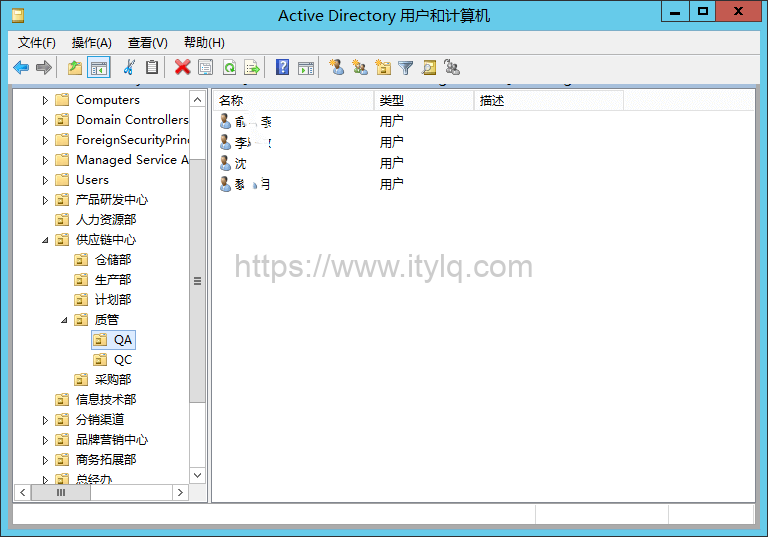This screenshot has height=537, width=768.
Task: Sort list by 名称 column header
Action: pyautogui.click(x=290, y=100)
